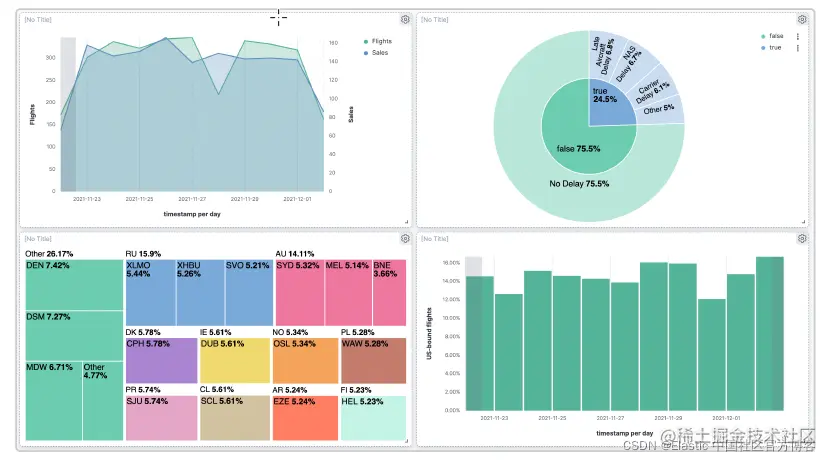Click the Sales legend color dot

366,53
